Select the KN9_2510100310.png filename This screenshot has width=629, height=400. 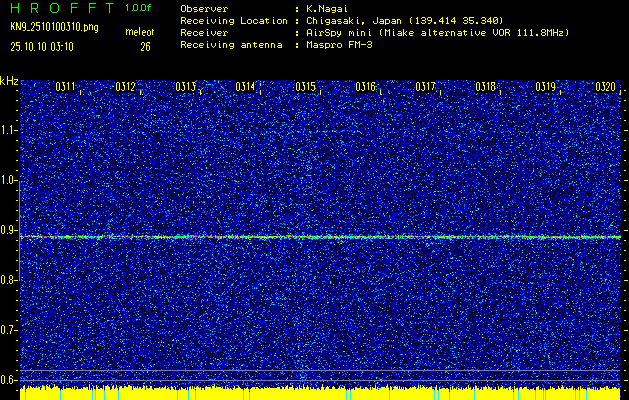coord(55,27)
